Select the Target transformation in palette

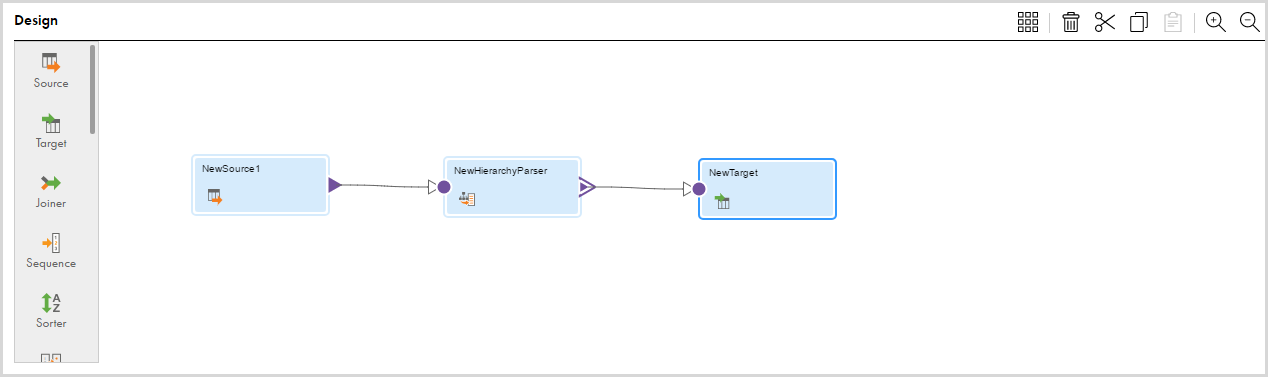51,131
